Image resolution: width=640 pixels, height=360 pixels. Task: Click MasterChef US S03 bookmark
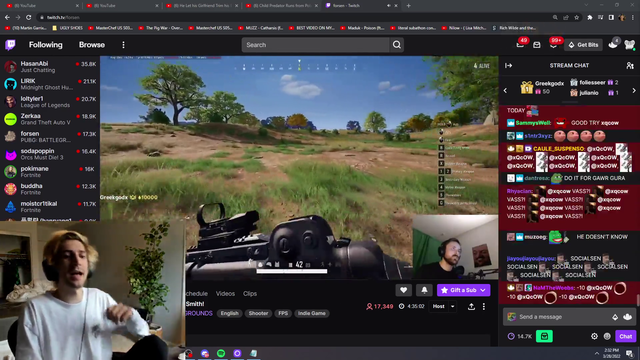tap(111, 28)
